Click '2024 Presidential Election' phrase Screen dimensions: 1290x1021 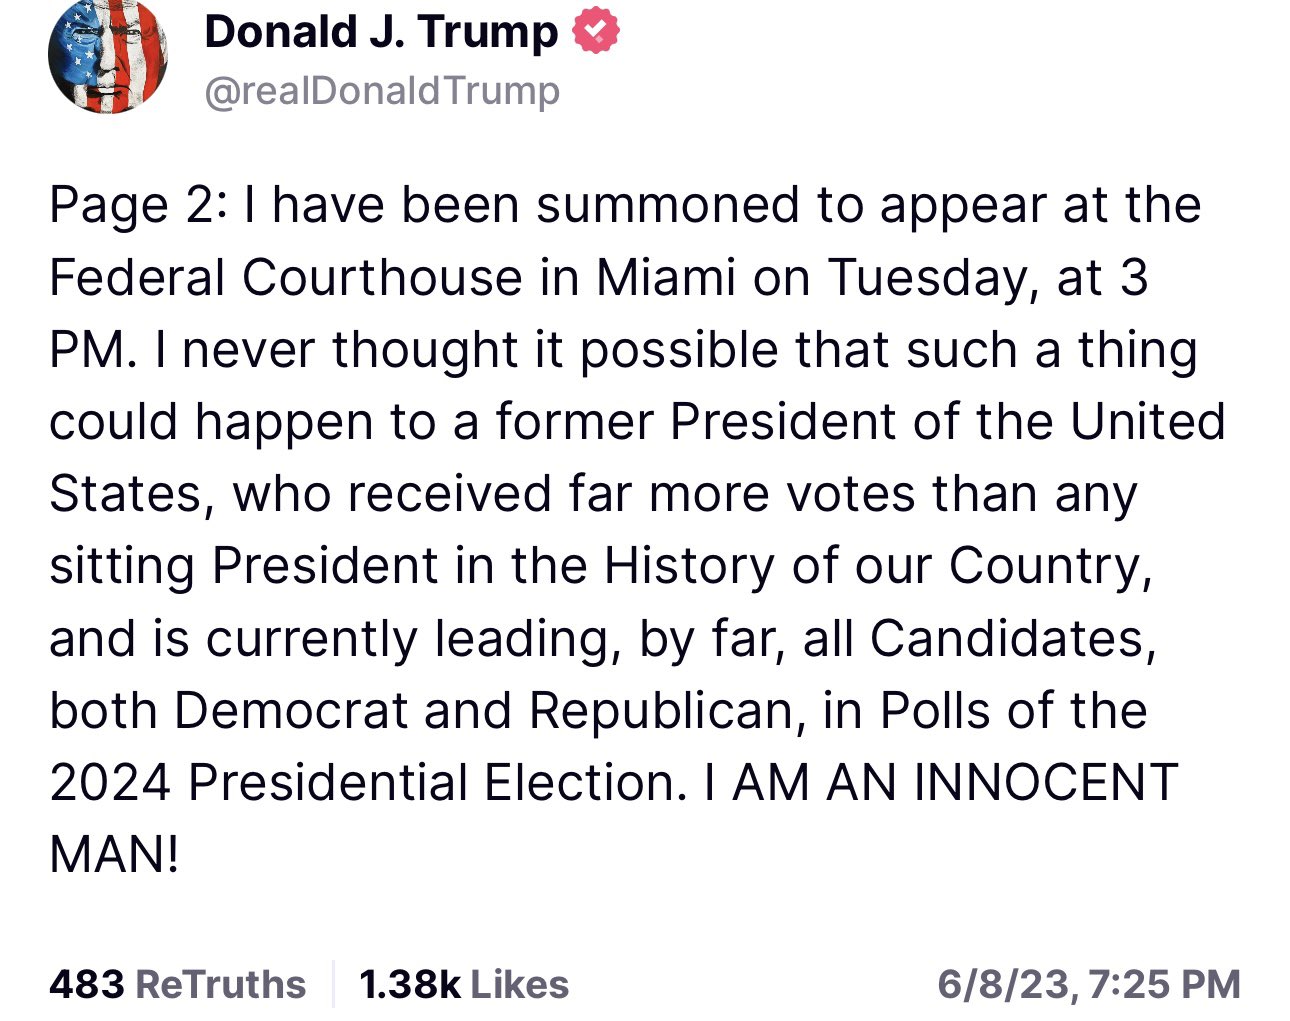coord(368,782)
